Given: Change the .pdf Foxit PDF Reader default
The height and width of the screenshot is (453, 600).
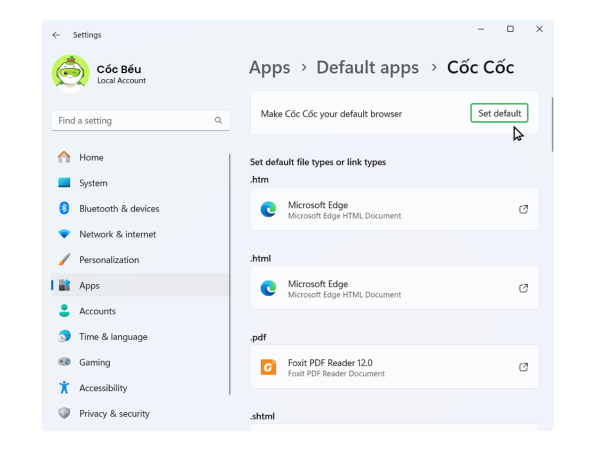Looking at the screenshot, I should (x=395, y=367).
